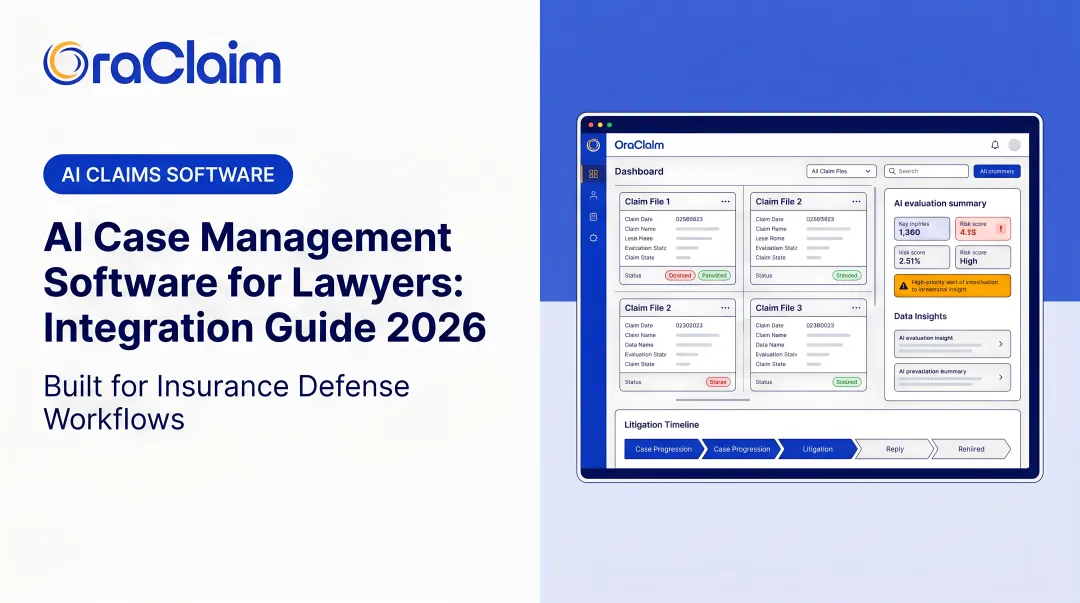Click the horizontal scrollbar under the claim cards
The height and width of the screenshot is (603, 1080).
click(712, 400)
